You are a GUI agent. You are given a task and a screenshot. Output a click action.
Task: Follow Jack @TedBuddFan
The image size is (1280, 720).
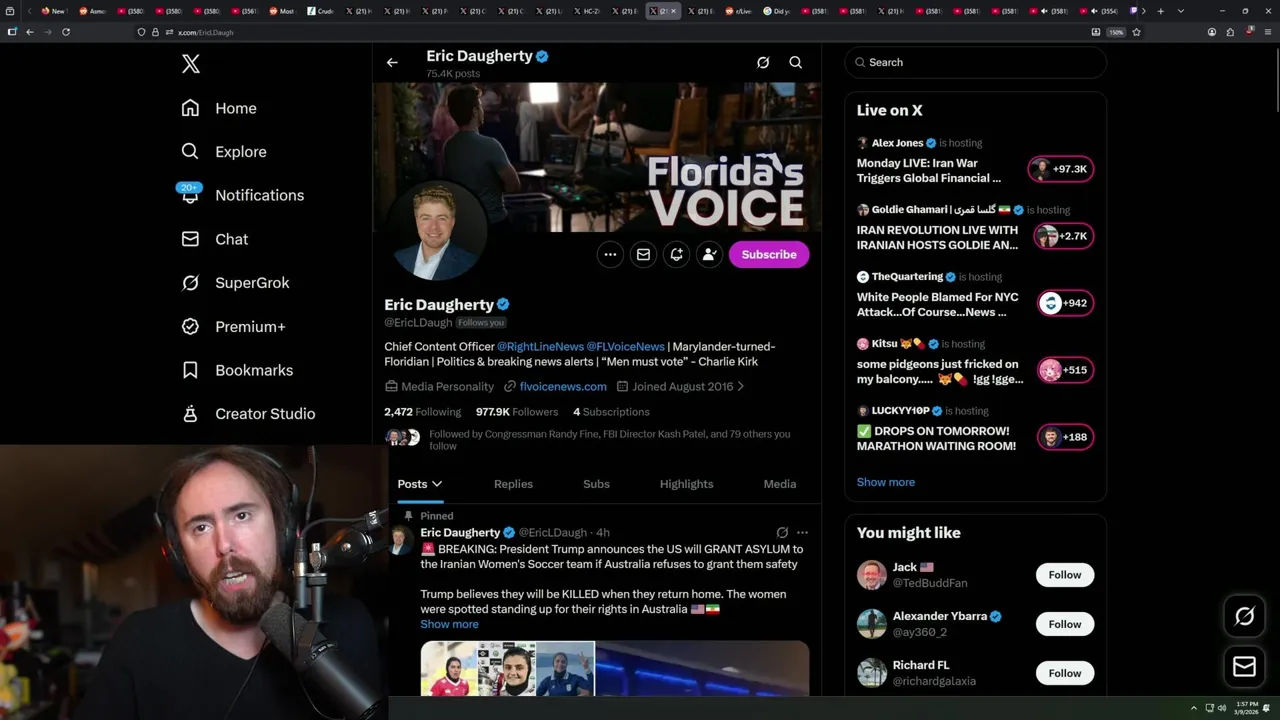[x=1065, y=575]
